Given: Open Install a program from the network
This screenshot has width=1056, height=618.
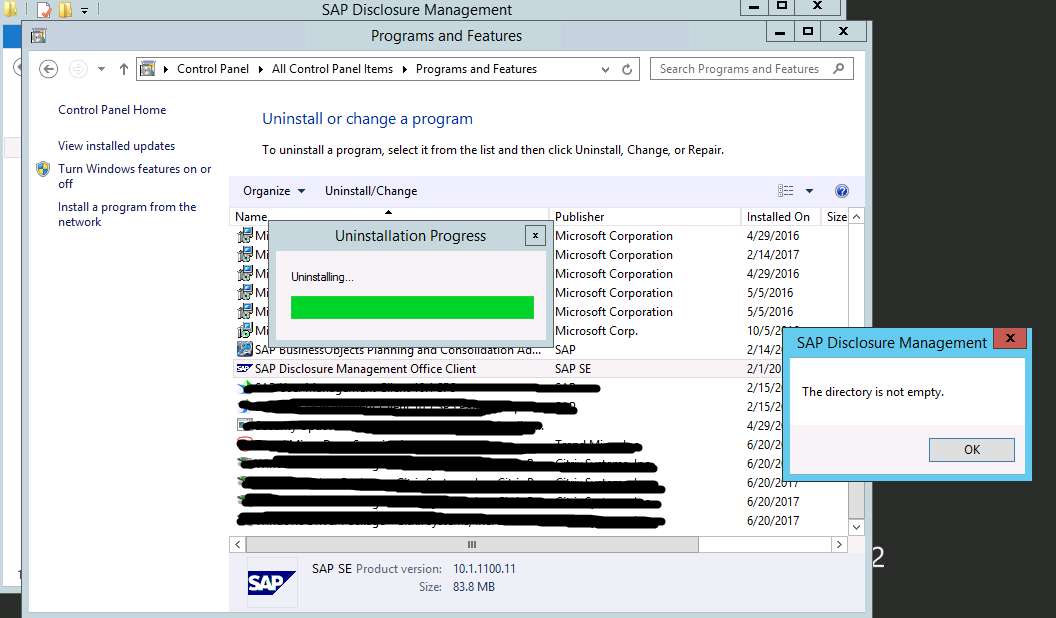Looking at the screenshot, I should coord(127,214).
